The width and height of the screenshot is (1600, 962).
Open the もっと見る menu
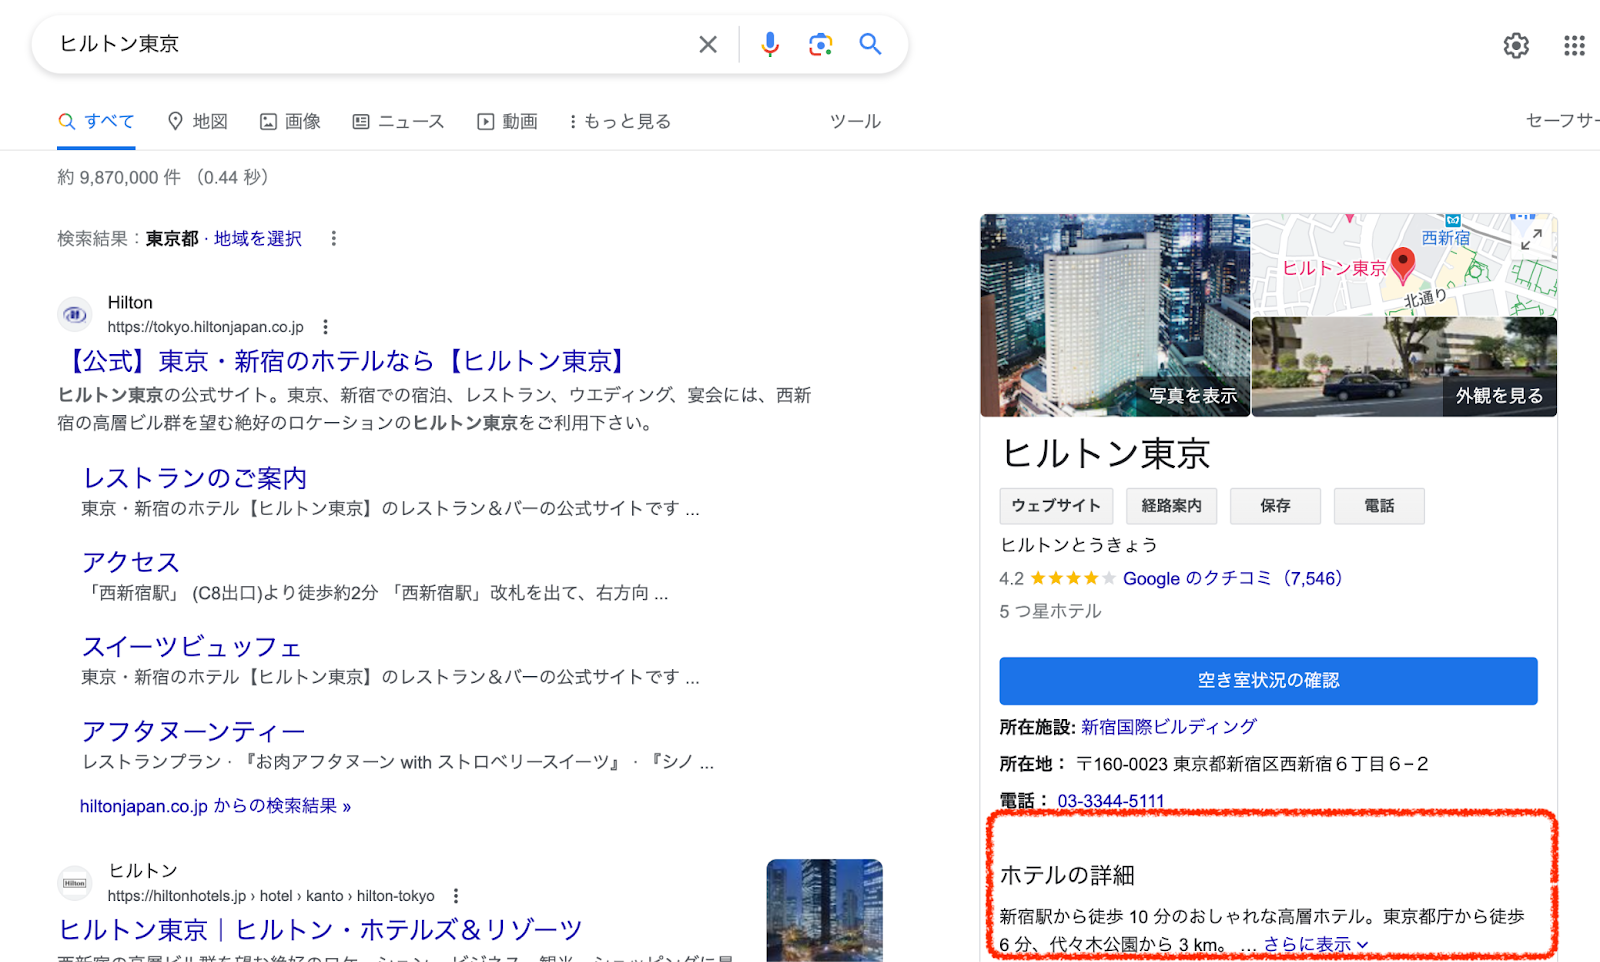click(620, 121)
